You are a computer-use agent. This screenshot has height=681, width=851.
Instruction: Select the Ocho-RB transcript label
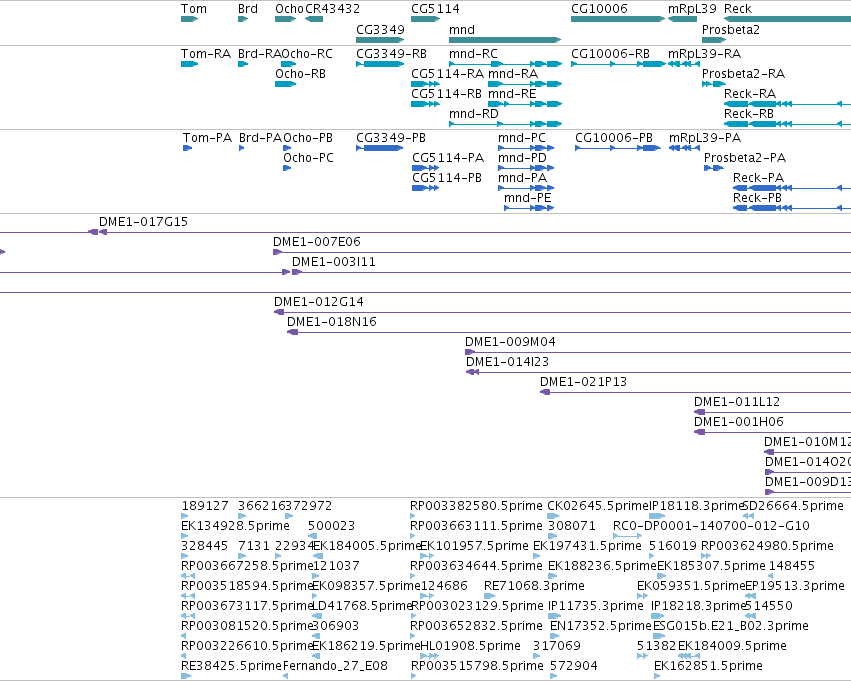point(300,74)
